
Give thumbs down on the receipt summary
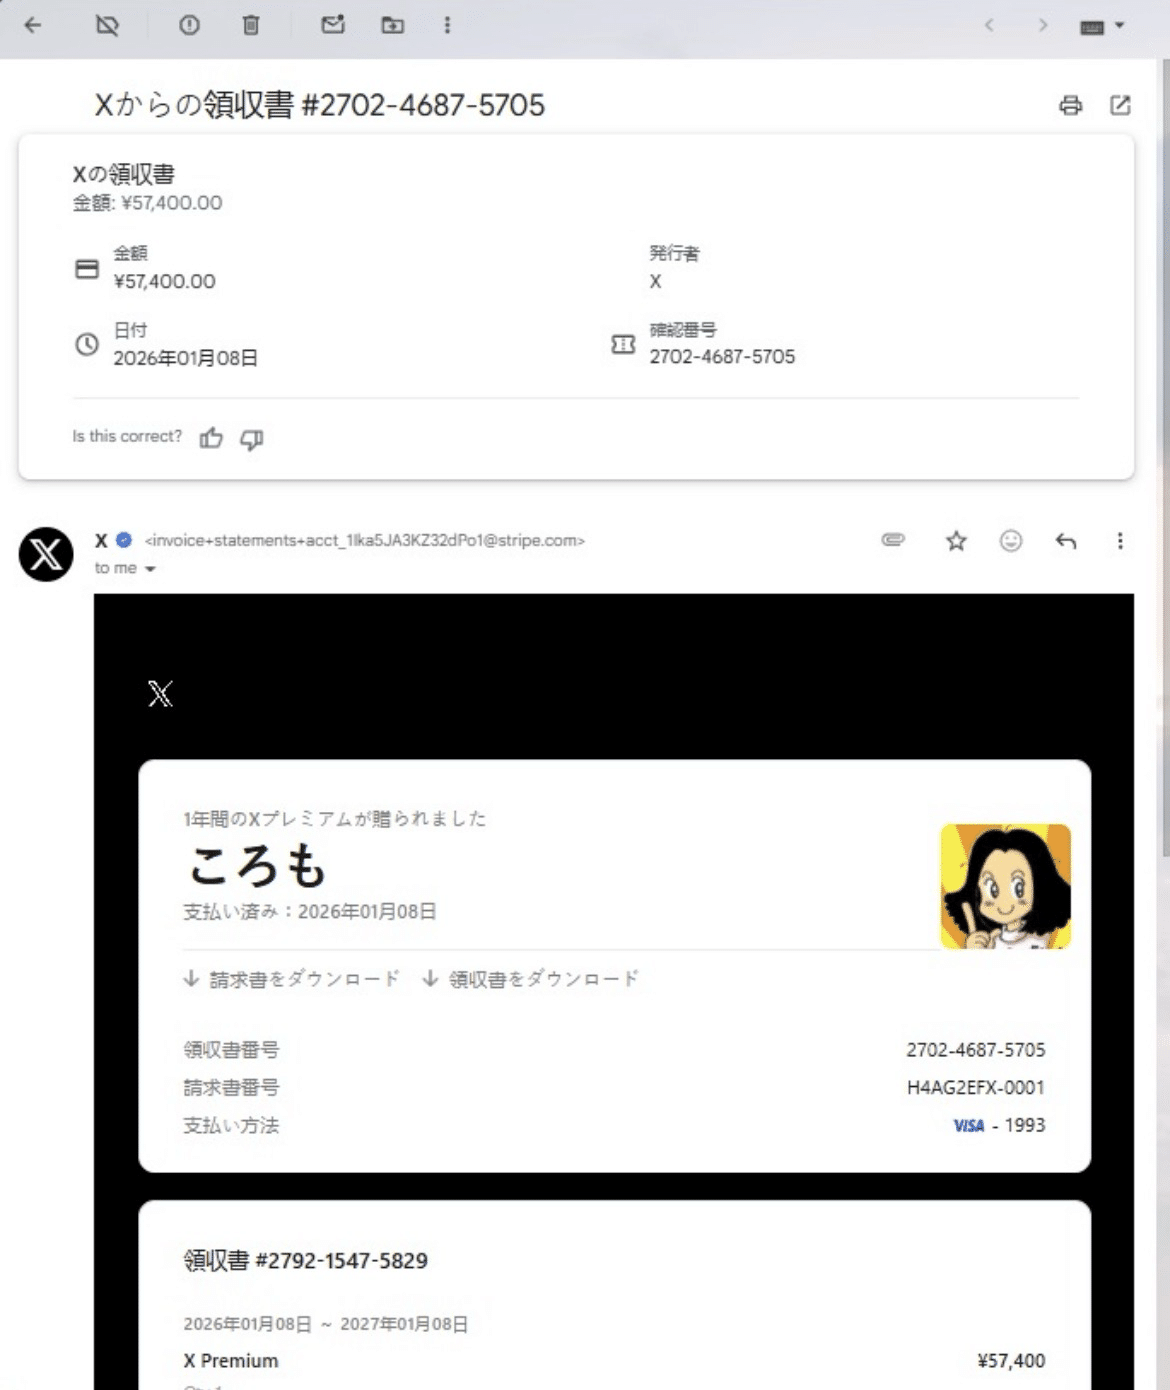(251, 440)
